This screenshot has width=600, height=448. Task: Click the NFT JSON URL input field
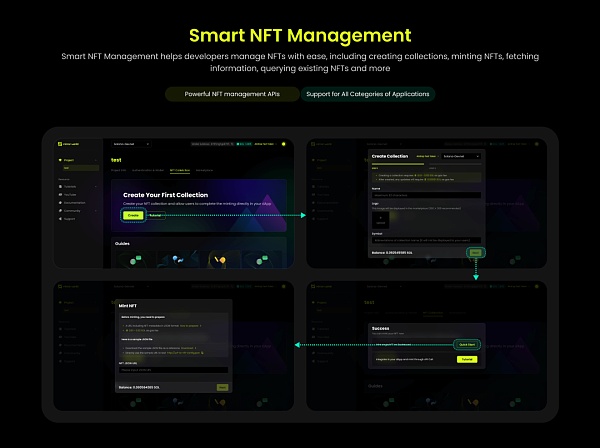(173, 370)
